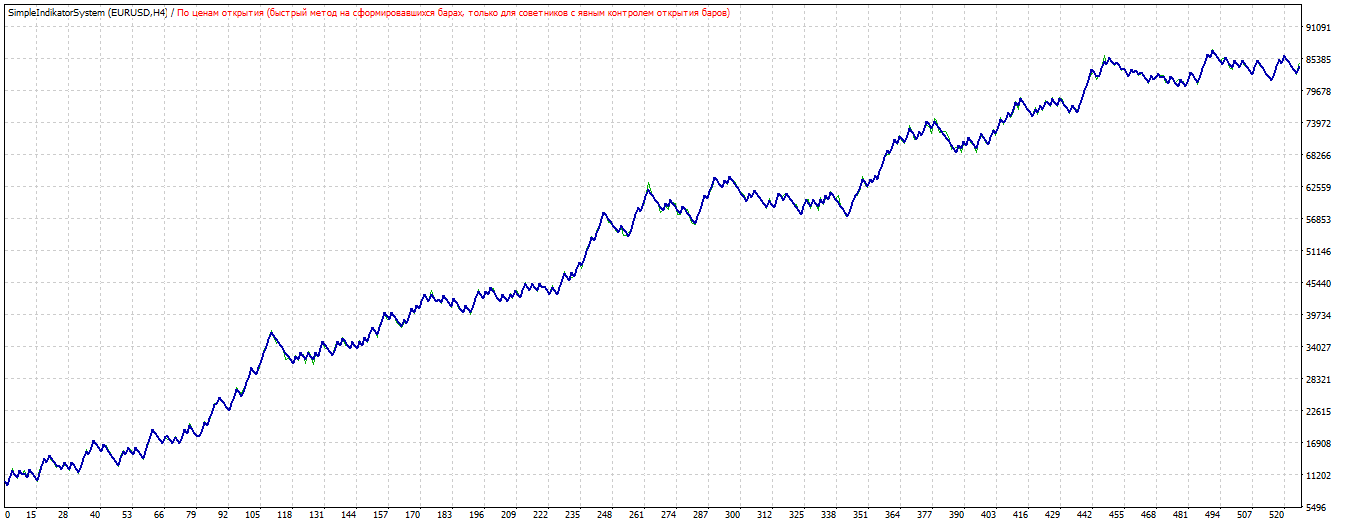Select the 40 trade-number axis label
The width and height of the screenshot is (1346, 524).
[95, 515]
